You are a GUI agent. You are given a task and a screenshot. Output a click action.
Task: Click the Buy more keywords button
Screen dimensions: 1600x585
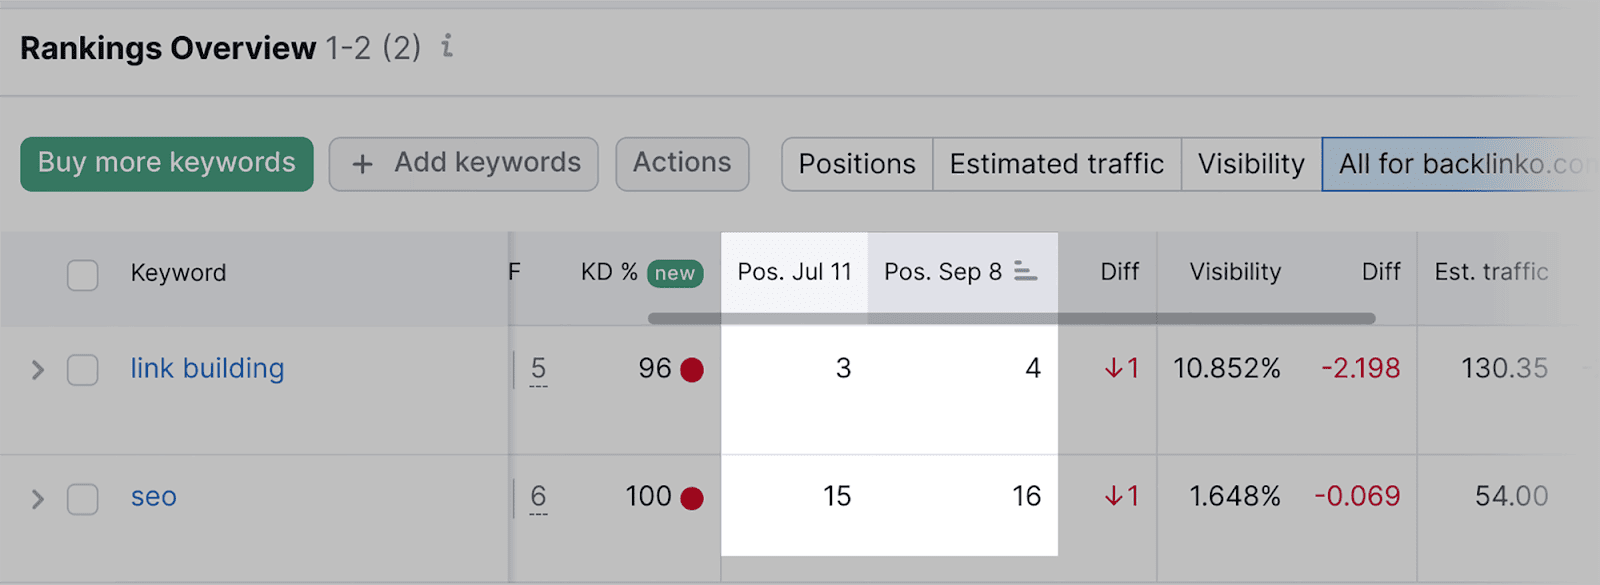(x=167, y=163)
